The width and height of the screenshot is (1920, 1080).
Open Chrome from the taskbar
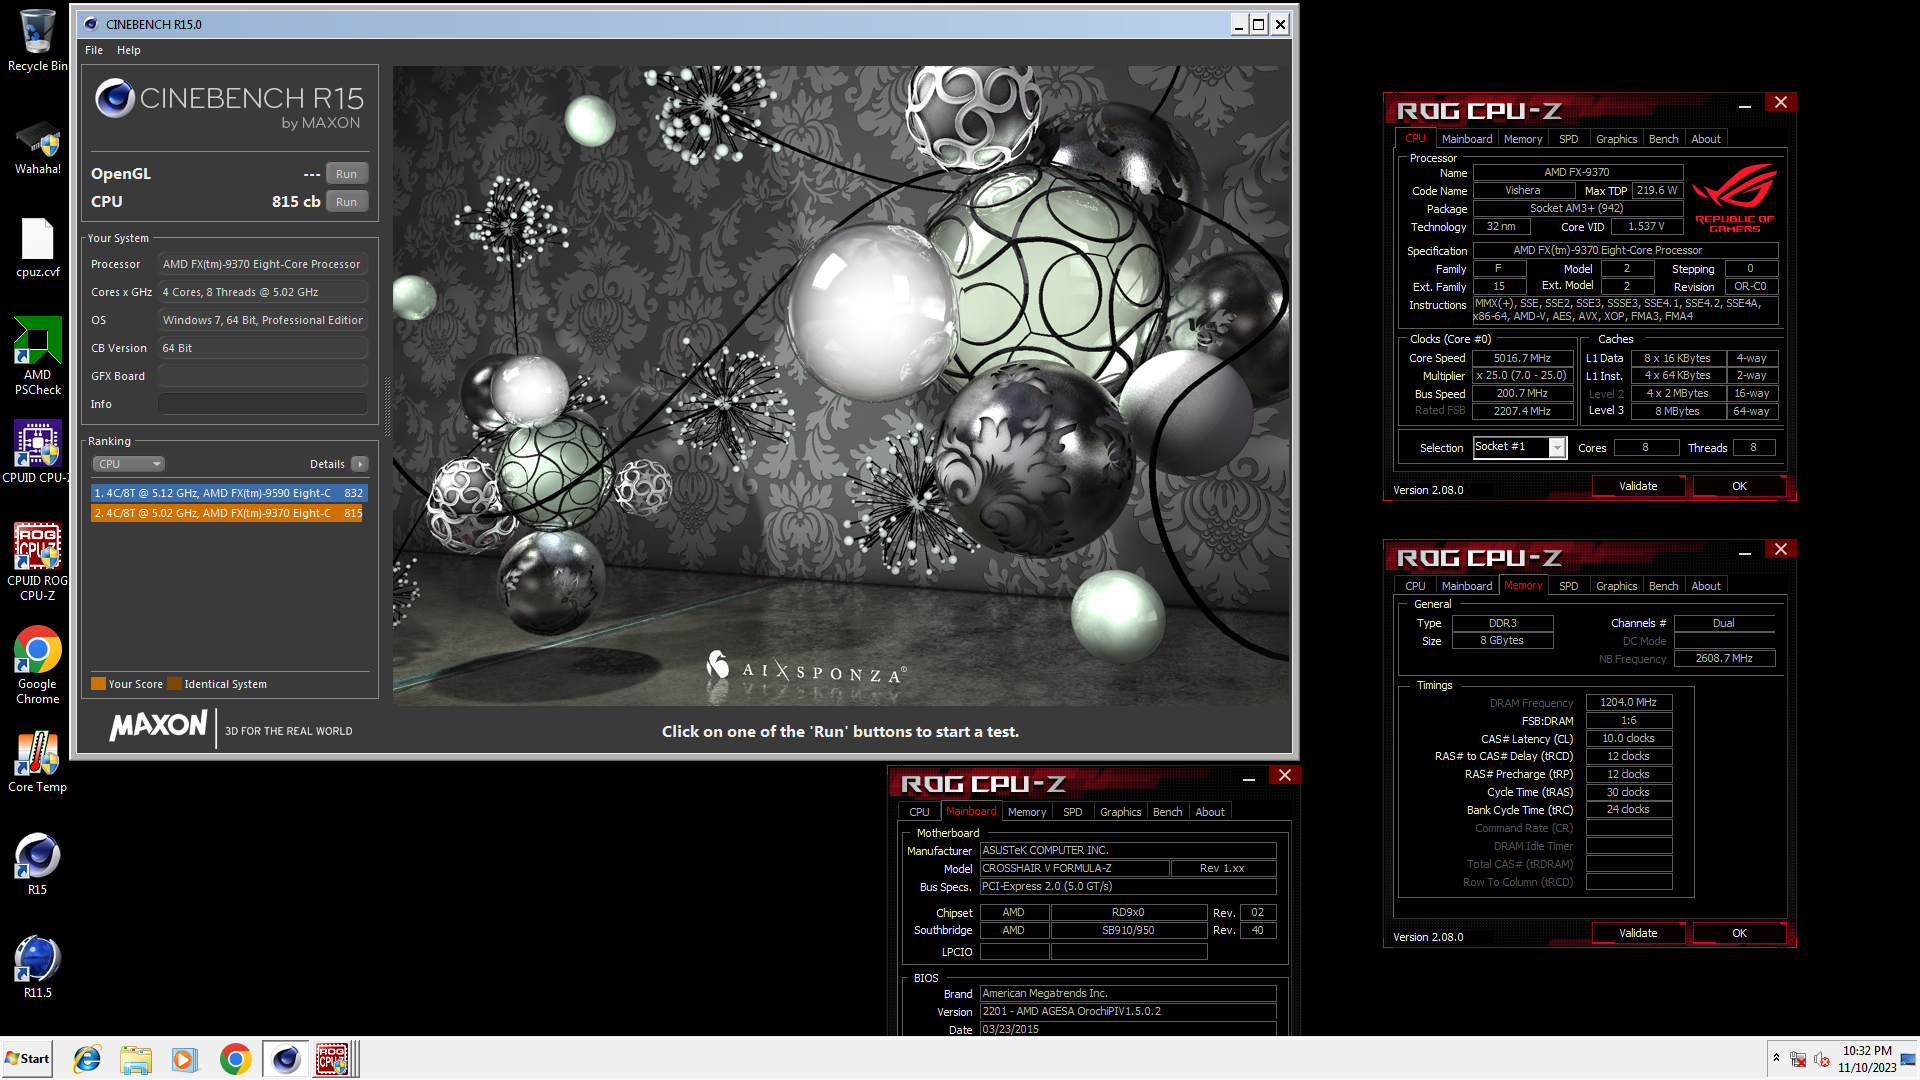tap(235, 1059)
